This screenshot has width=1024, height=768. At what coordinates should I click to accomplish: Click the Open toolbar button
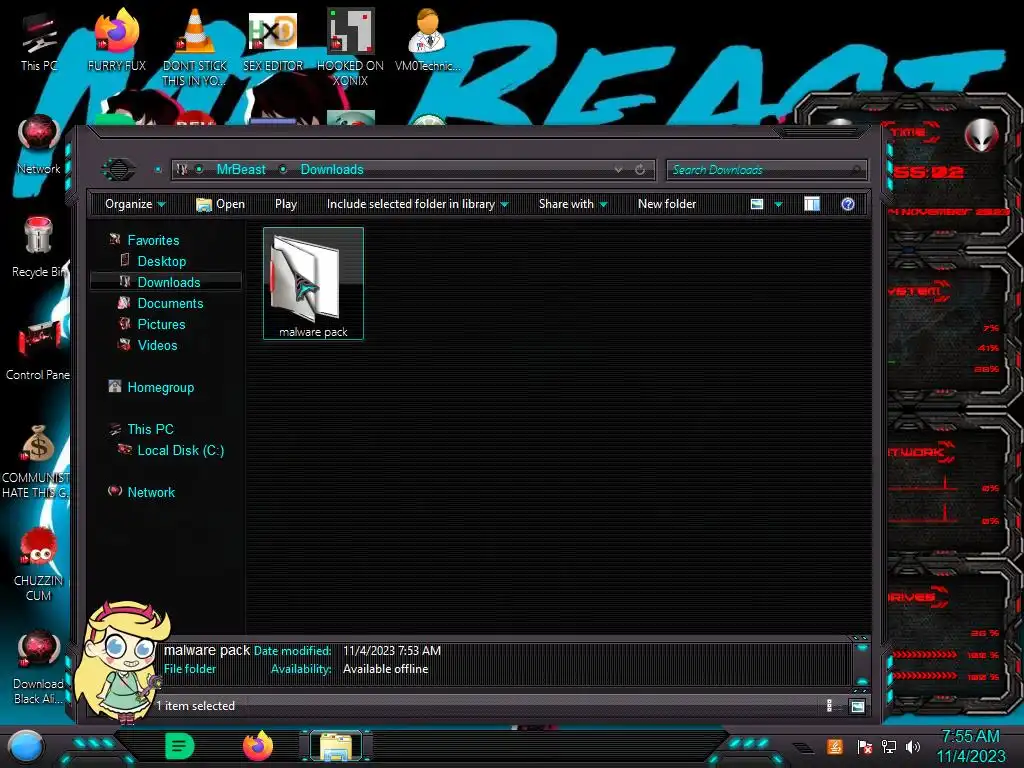coord(221,204)
